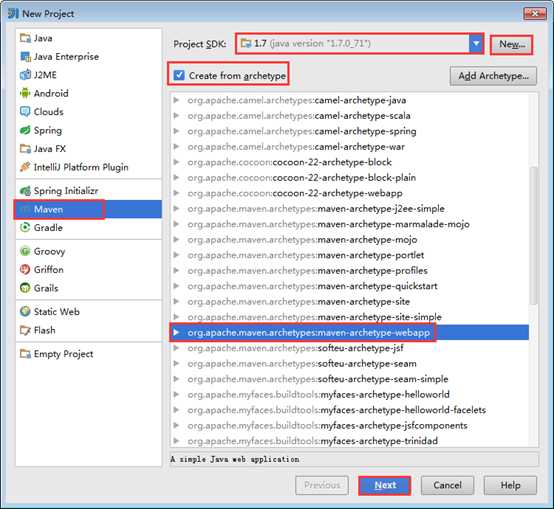Select cocoon-22-archetype-webapp row
This screenshot has height=509, width=554.
350,193
